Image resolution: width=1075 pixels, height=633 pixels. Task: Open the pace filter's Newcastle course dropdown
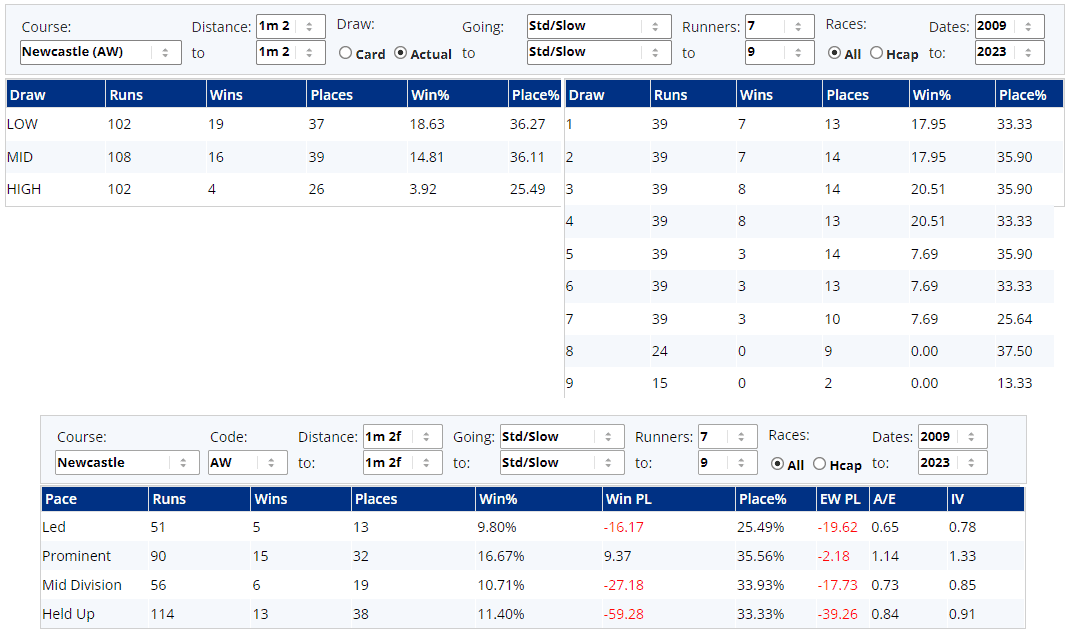point(127,463)
